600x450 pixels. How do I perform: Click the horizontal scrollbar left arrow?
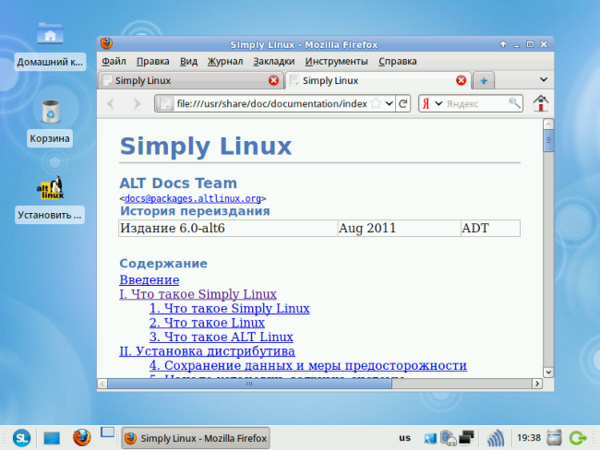coord(103,383)
